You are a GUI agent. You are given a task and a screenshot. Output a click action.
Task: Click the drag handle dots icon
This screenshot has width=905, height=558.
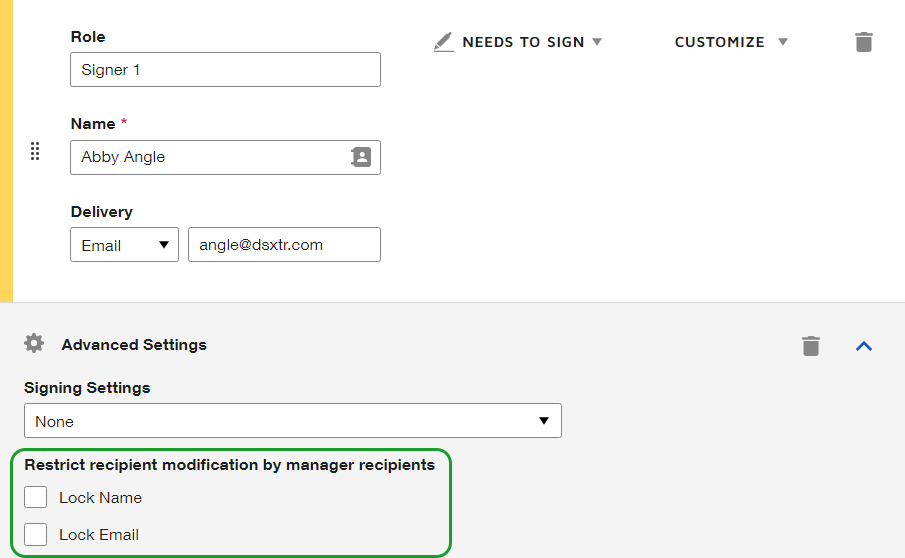(x=35, y=151)
